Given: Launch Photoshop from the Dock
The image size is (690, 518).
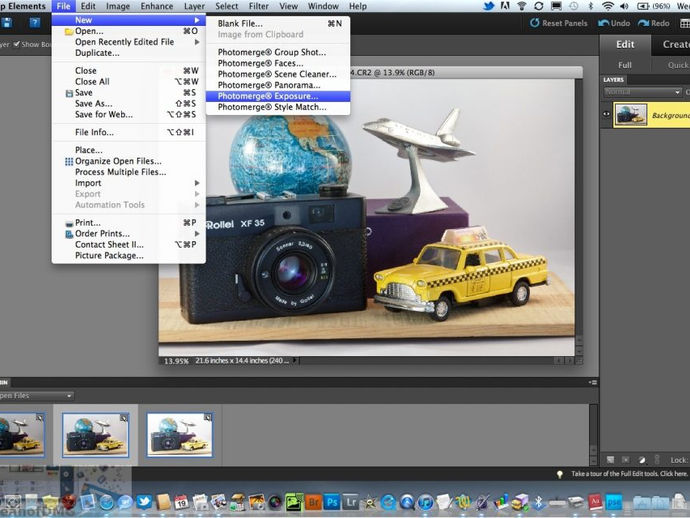Looking at the screenshot, I should click(332, 502).
